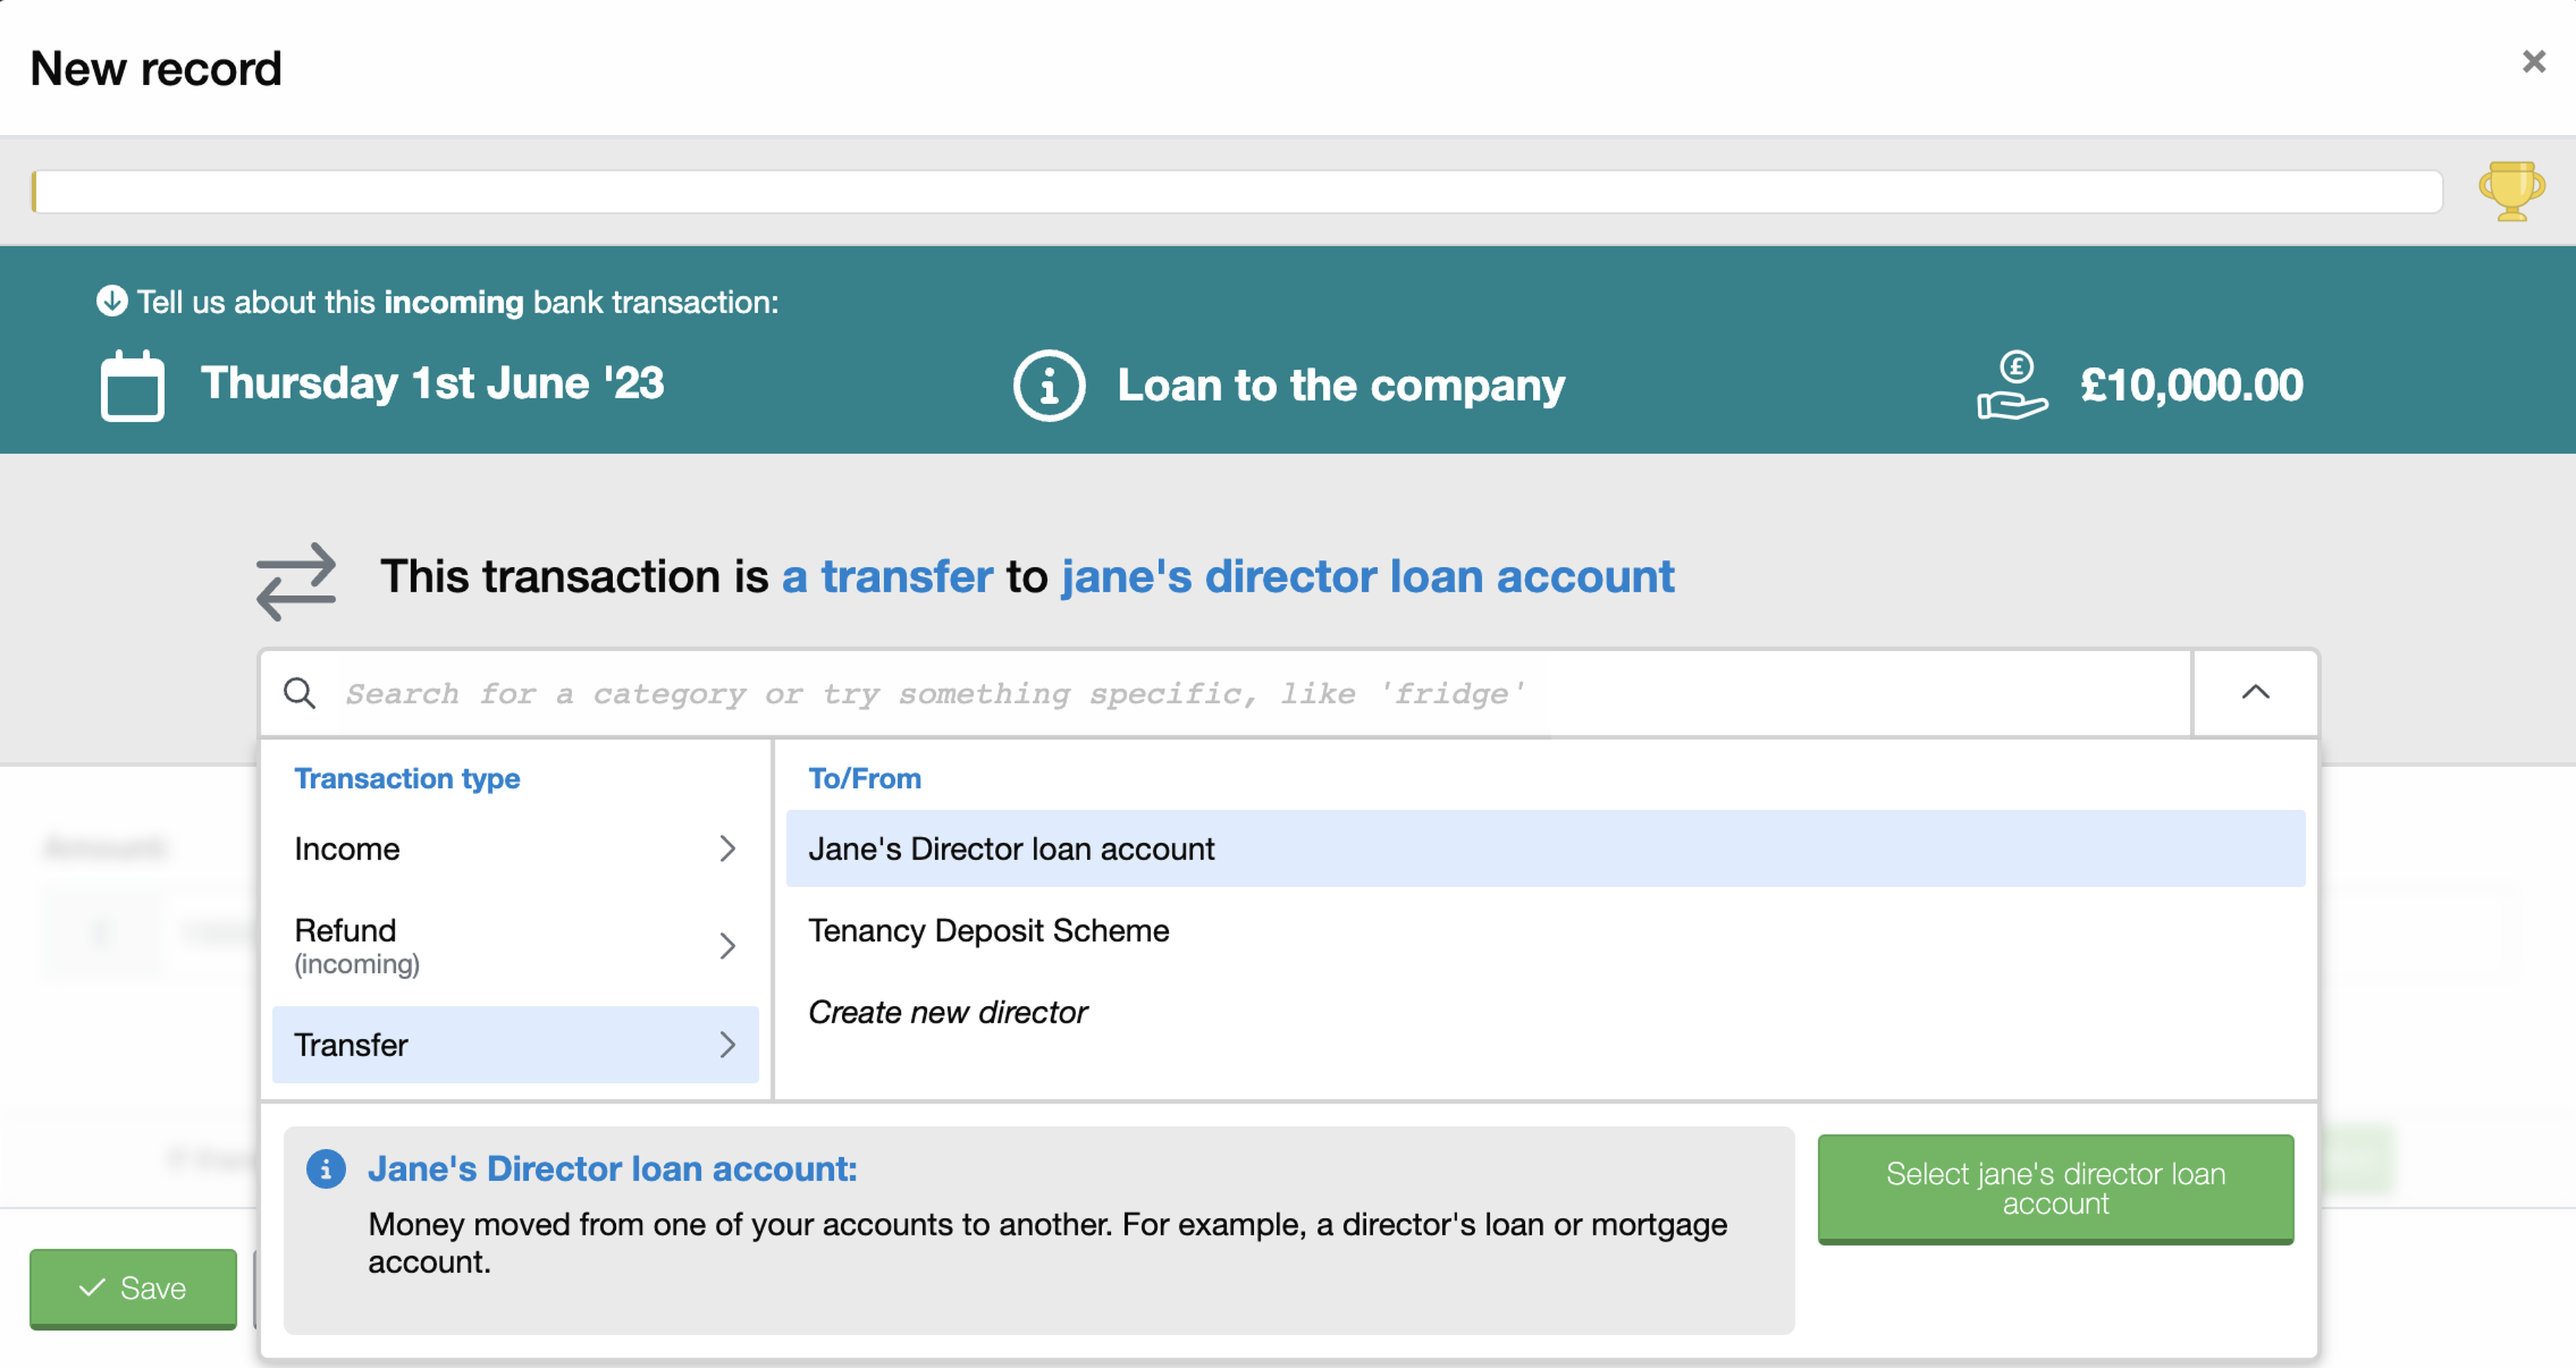Collapse the category dropdown with chevron
2576x1368 pixels.
[x=2255, y=693]
